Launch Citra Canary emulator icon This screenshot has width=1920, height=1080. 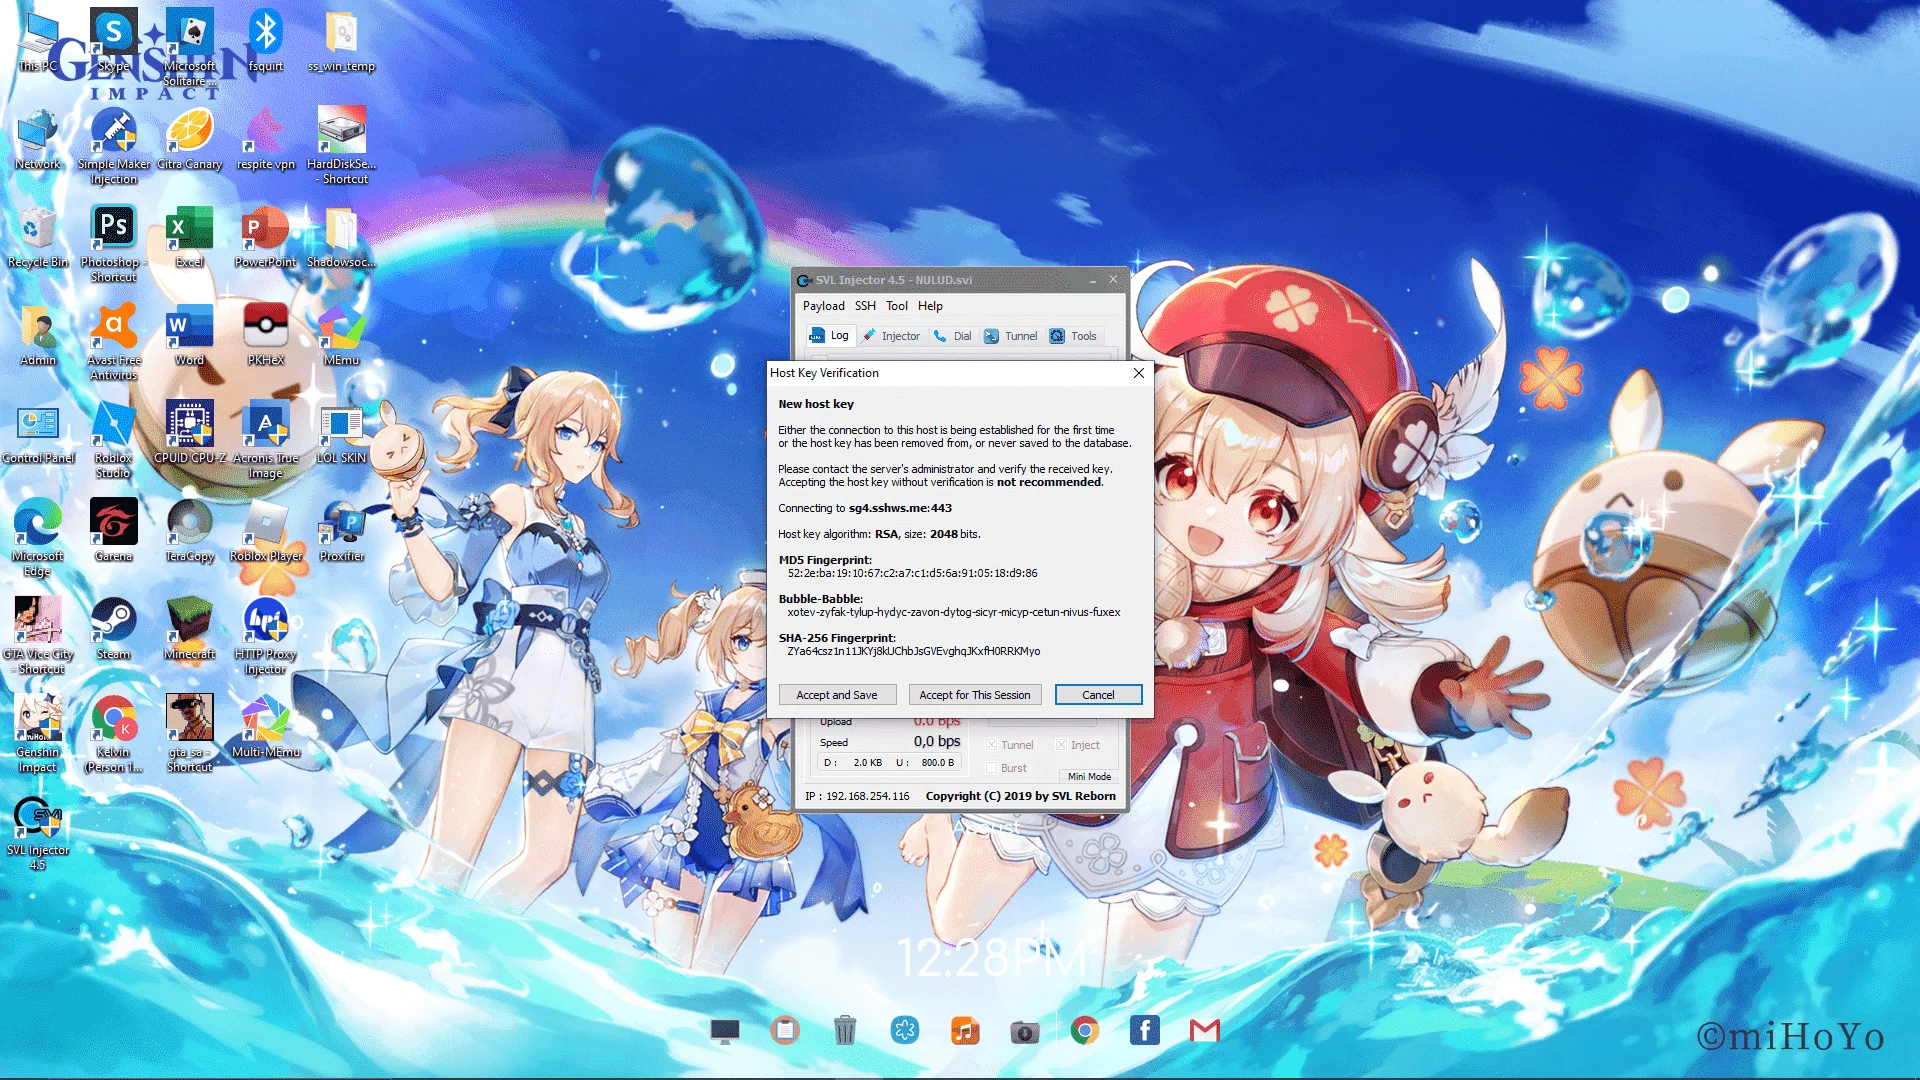pyautogui.click(x=190, y=140)
